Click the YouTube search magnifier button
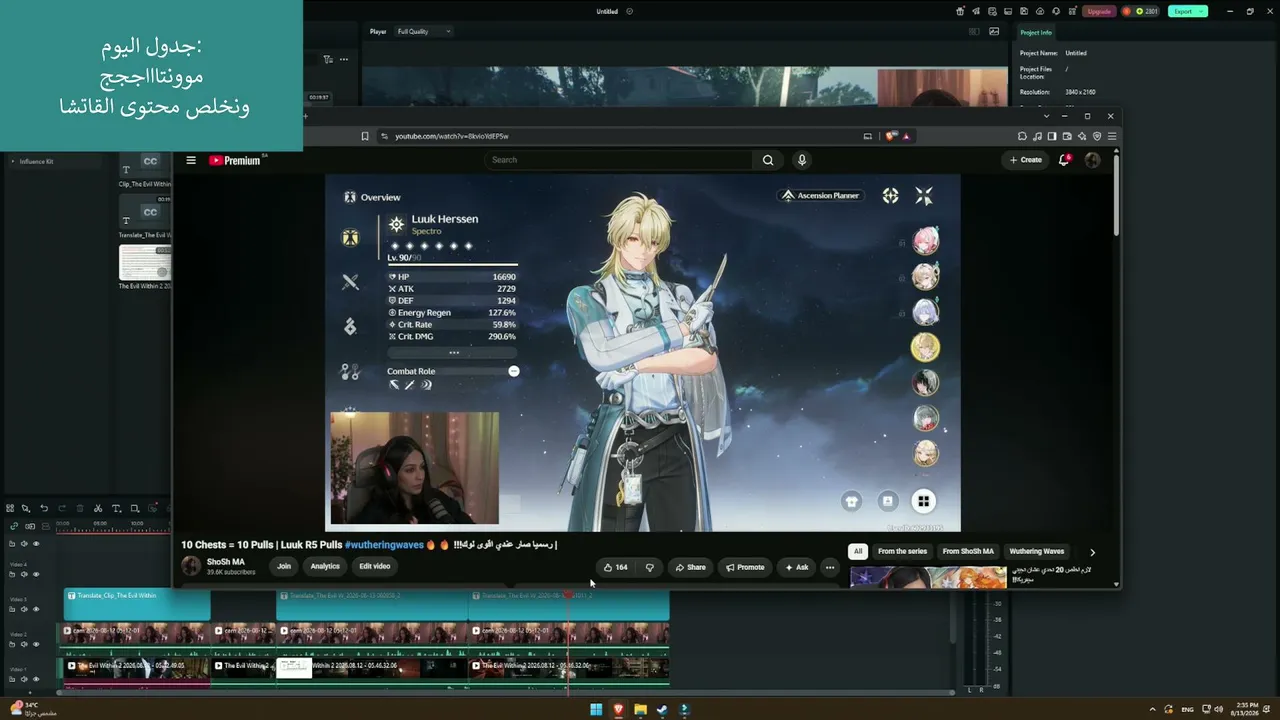 [x=768, y=160]
